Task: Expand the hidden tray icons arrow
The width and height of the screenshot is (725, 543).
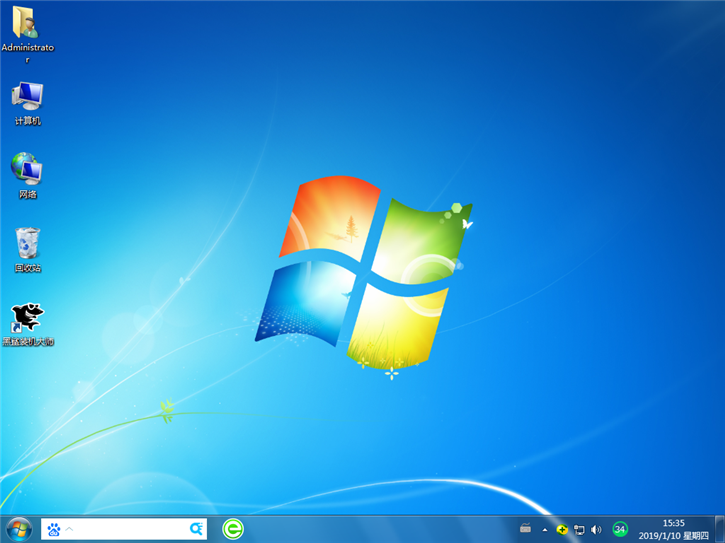Action: 545,529
